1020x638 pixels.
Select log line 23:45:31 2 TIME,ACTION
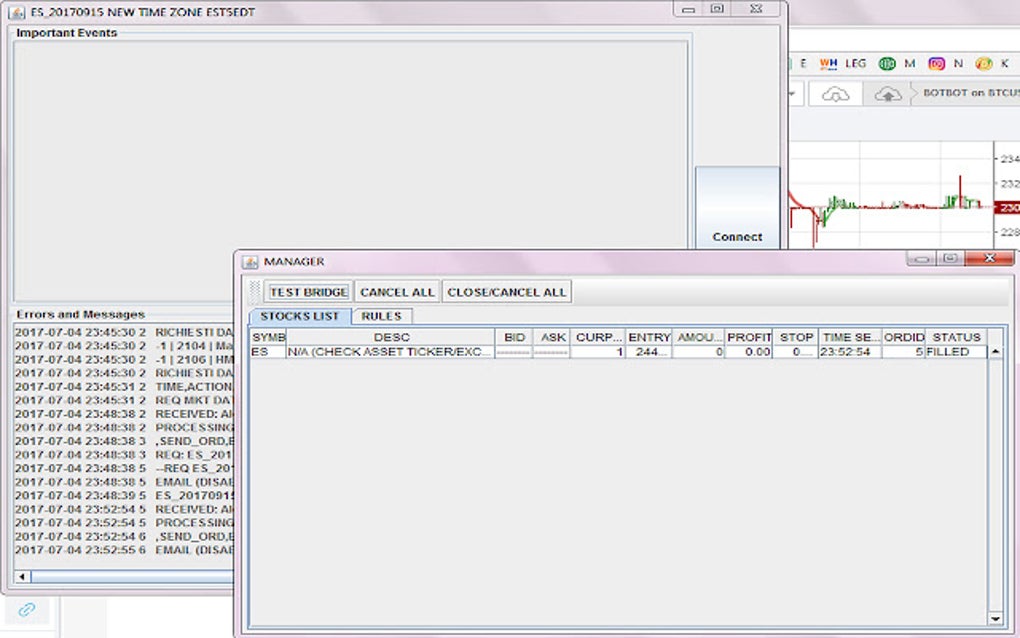pos(124,386)
